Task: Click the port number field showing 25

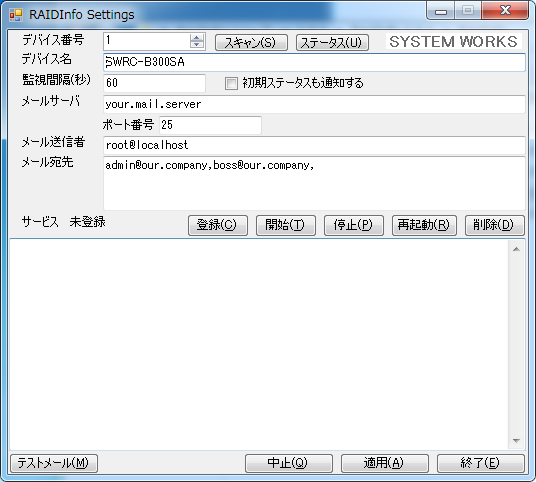Action: point(210,125)
